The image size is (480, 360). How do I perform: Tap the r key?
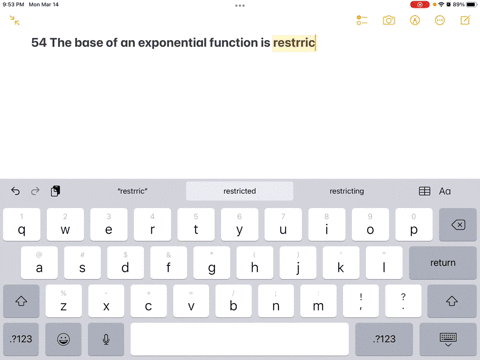point(152,225)
